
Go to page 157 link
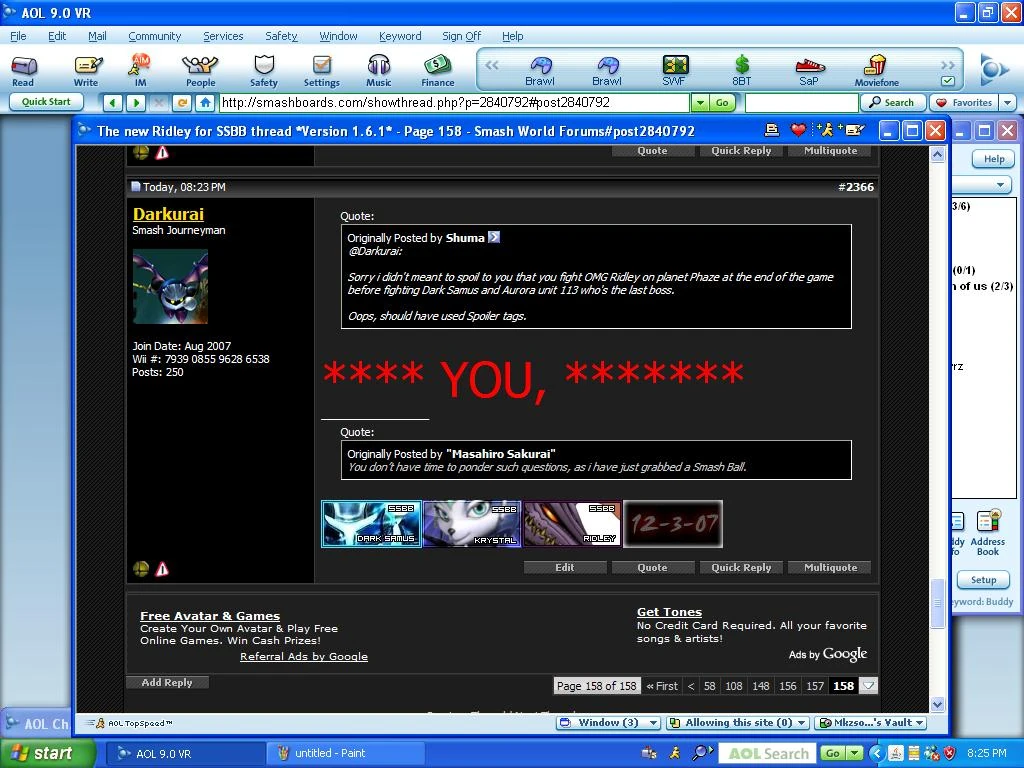[815, 686]
